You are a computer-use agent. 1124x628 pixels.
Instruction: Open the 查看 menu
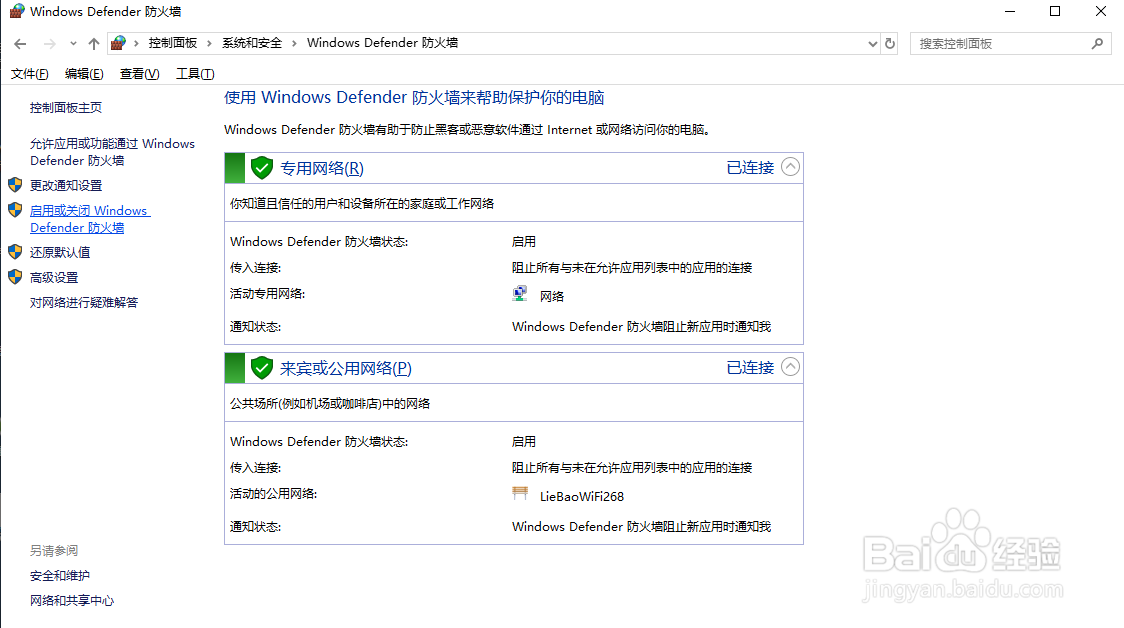(138, 73)
